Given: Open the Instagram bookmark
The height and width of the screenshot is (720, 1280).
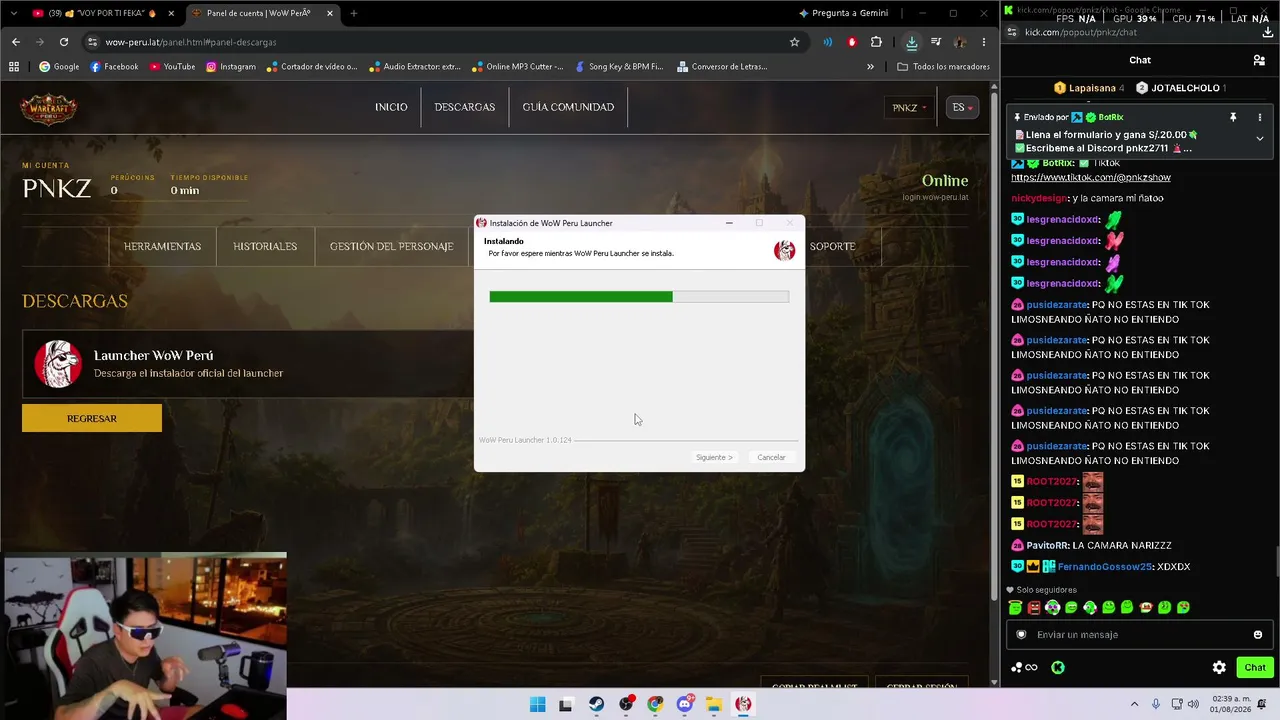Looking at the screenshot, I should 231,67.
